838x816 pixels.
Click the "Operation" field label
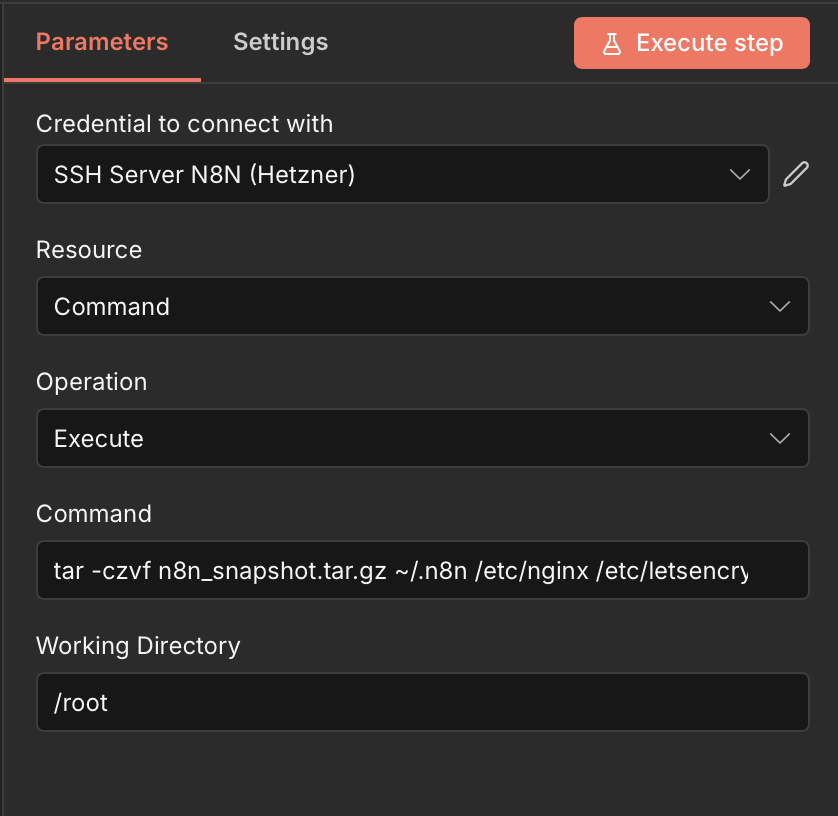pyautogui.click(x=91, y=381)
